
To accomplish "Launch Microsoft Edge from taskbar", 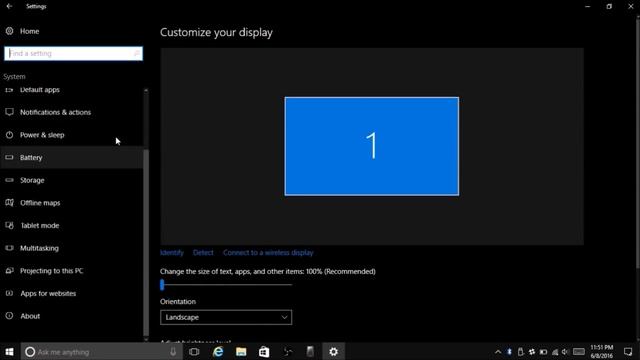I will click(x=218, y=351).
